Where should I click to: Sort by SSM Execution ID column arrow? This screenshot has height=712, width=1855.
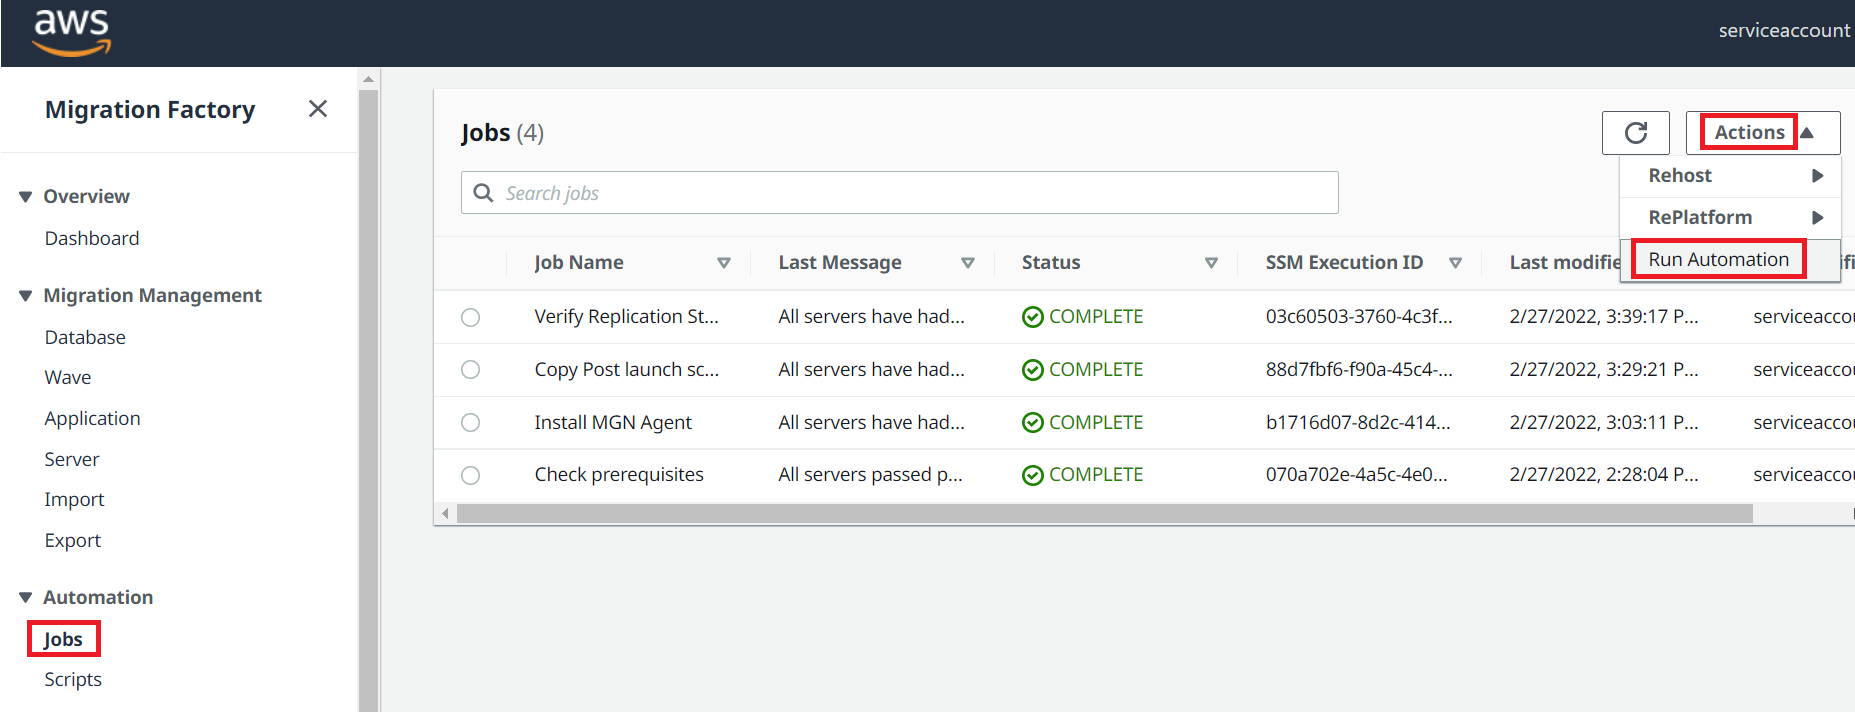coord(1455,263)
